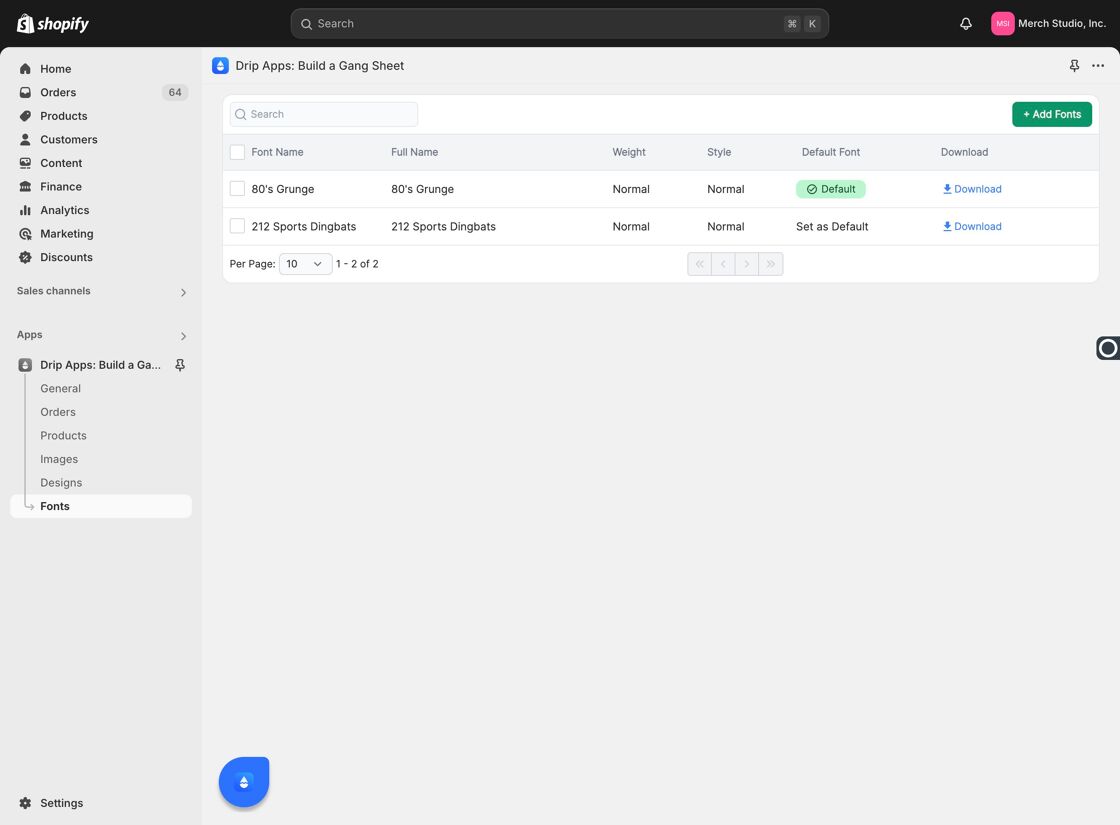
Task: Open the Designs subpage
Action: coord(61,483)
